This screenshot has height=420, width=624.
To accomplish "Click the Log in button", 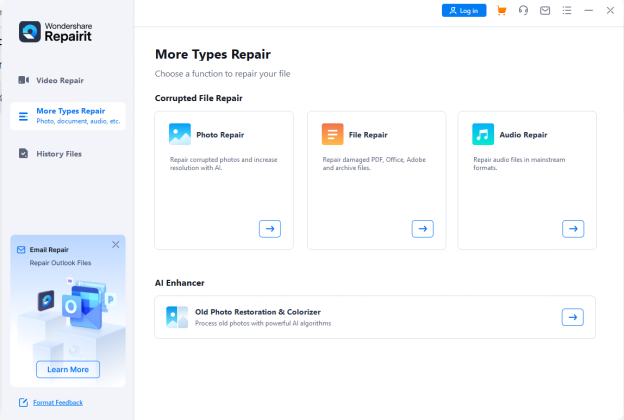I will click(x=464, y=11).
